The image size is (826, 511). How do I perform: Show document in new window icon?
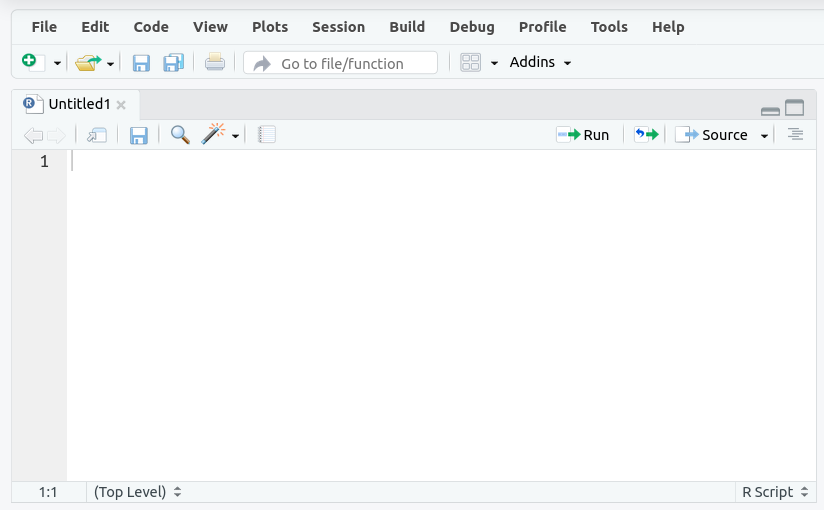point(97,135)
